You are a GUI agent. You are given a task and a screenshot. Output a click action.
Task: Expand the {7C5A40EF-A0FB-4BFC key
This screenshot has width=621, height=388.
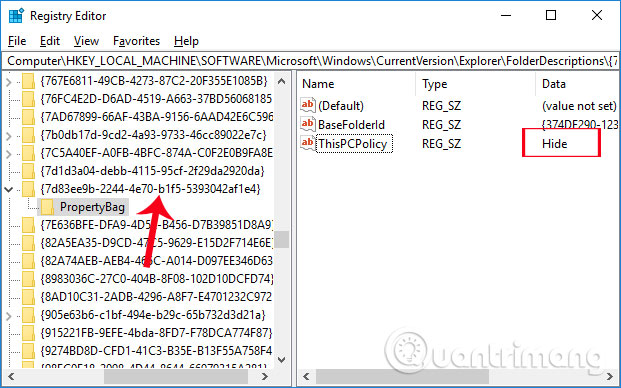pyautogui.click(x=9, y=153)
